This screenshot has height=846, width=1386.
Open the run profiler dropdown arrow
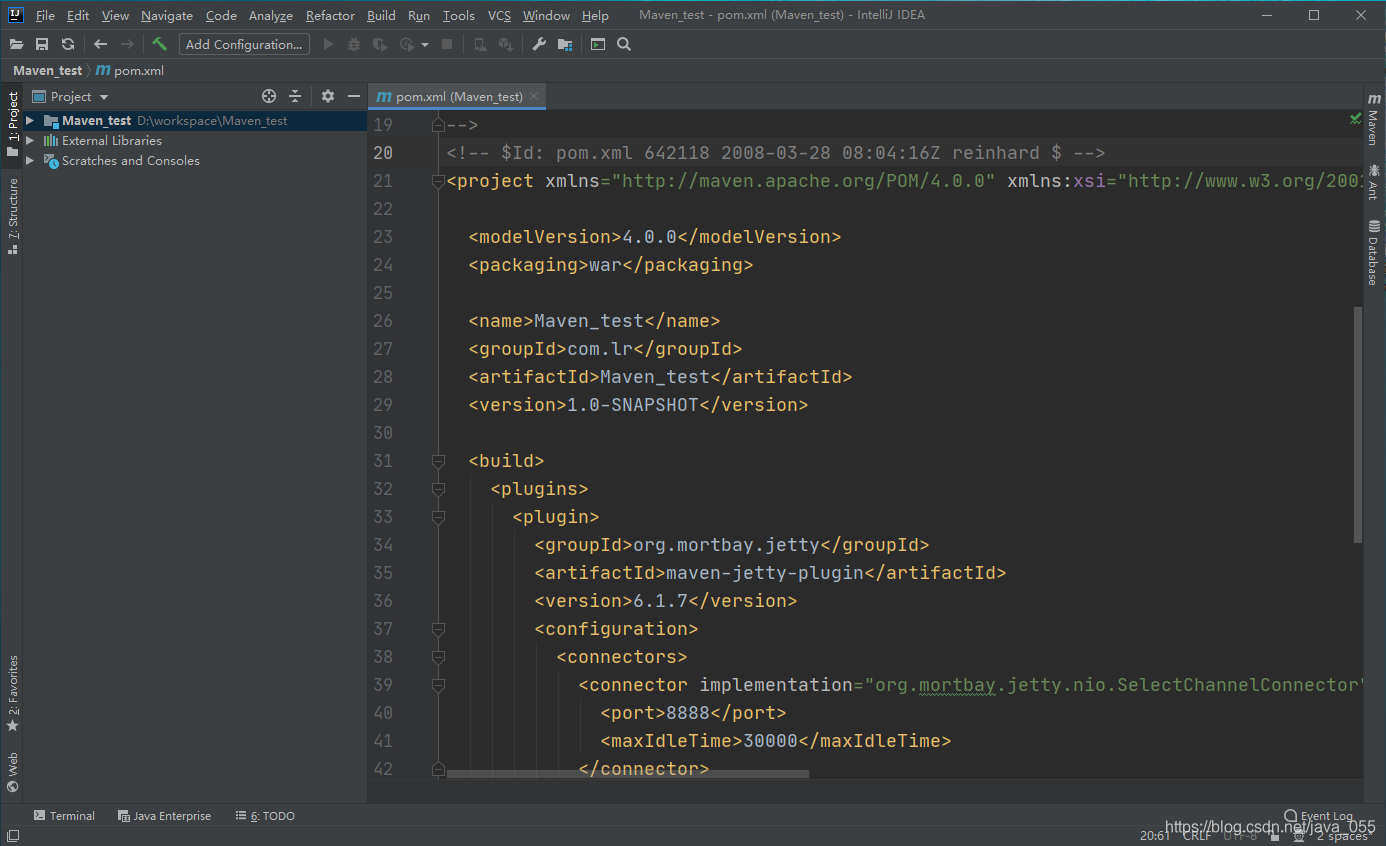(425, 44)
